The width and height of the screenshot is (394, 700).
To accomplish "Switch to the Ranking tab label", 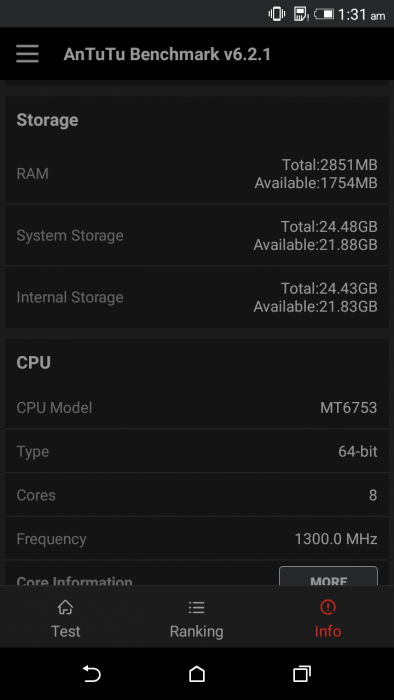I will [196, 631].
